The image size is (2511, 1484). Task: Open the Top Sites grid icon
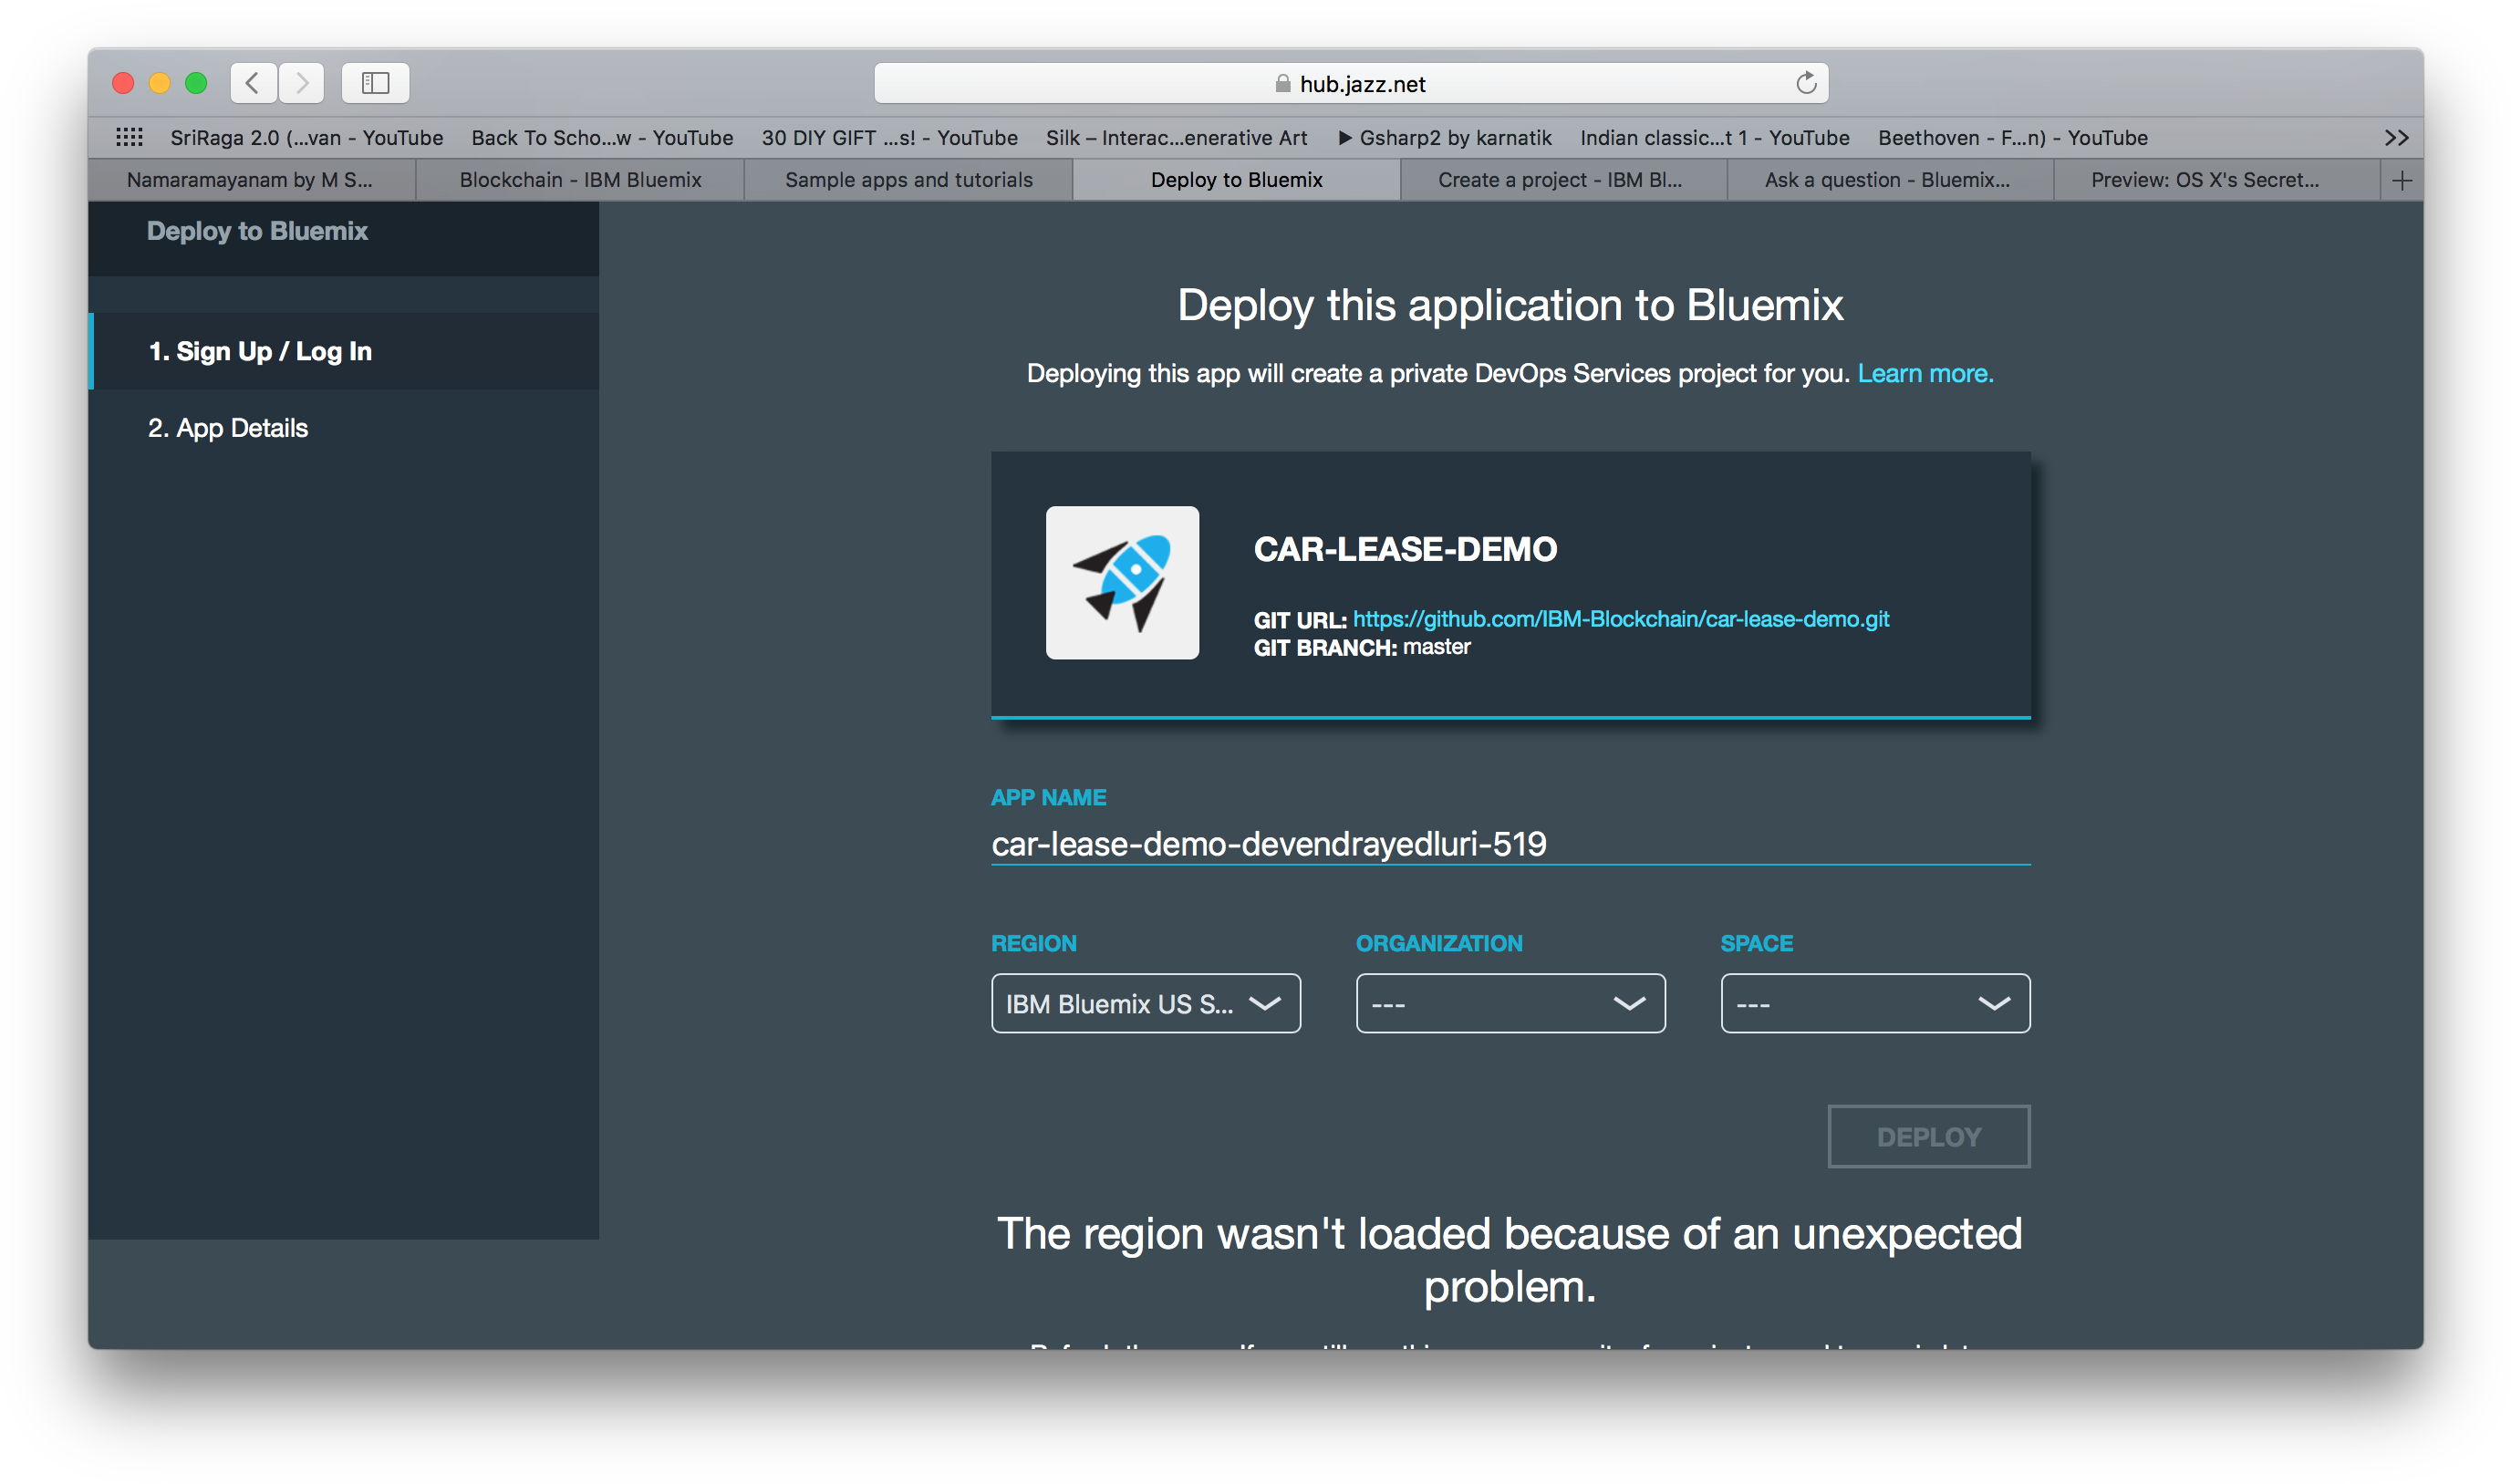coord(129,137)
